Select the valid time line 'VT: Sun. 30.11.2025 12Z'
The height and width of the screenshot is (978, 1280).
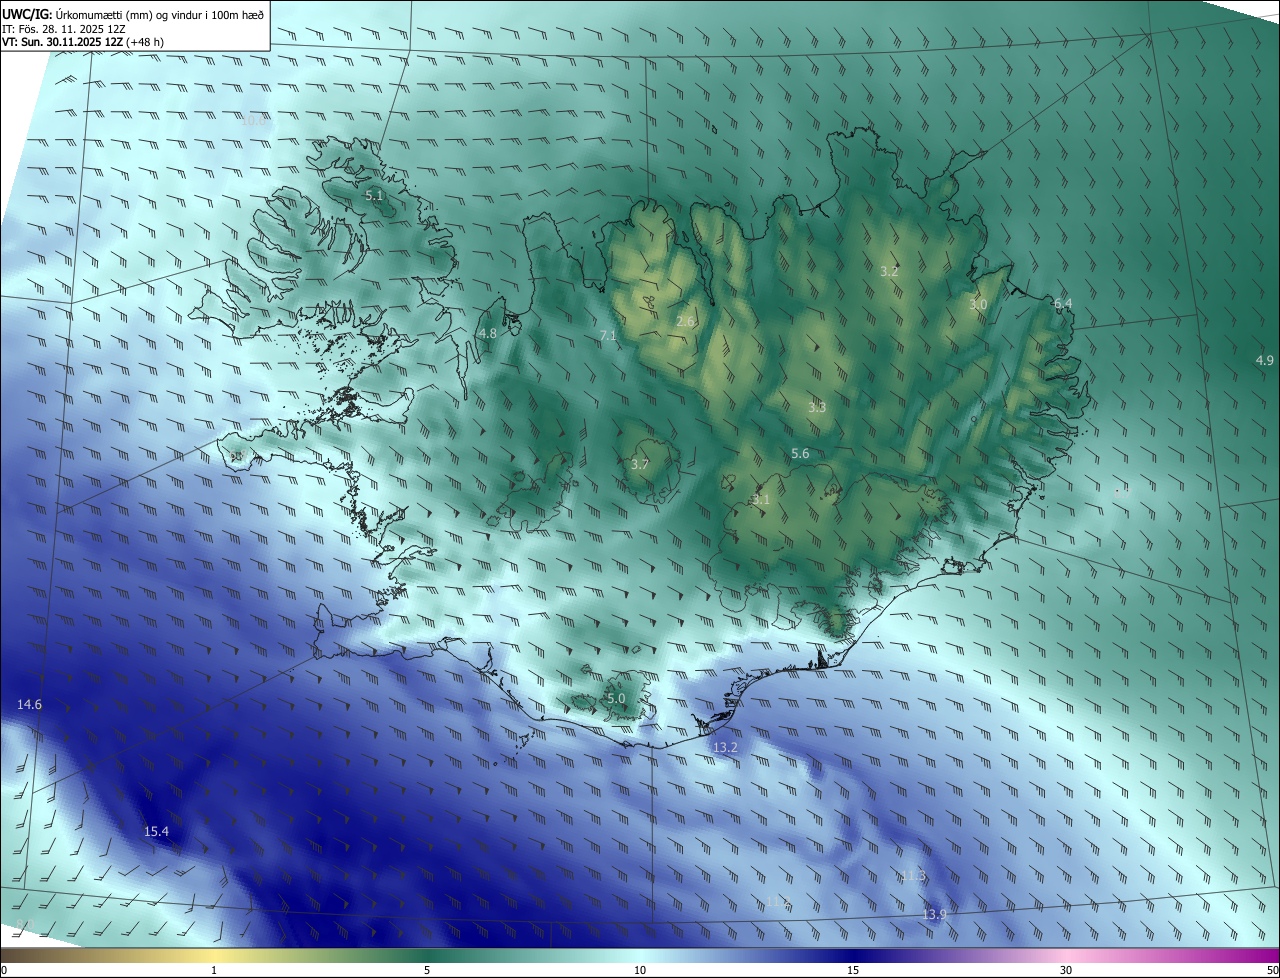pyautogui.click(x=64, y=42)
